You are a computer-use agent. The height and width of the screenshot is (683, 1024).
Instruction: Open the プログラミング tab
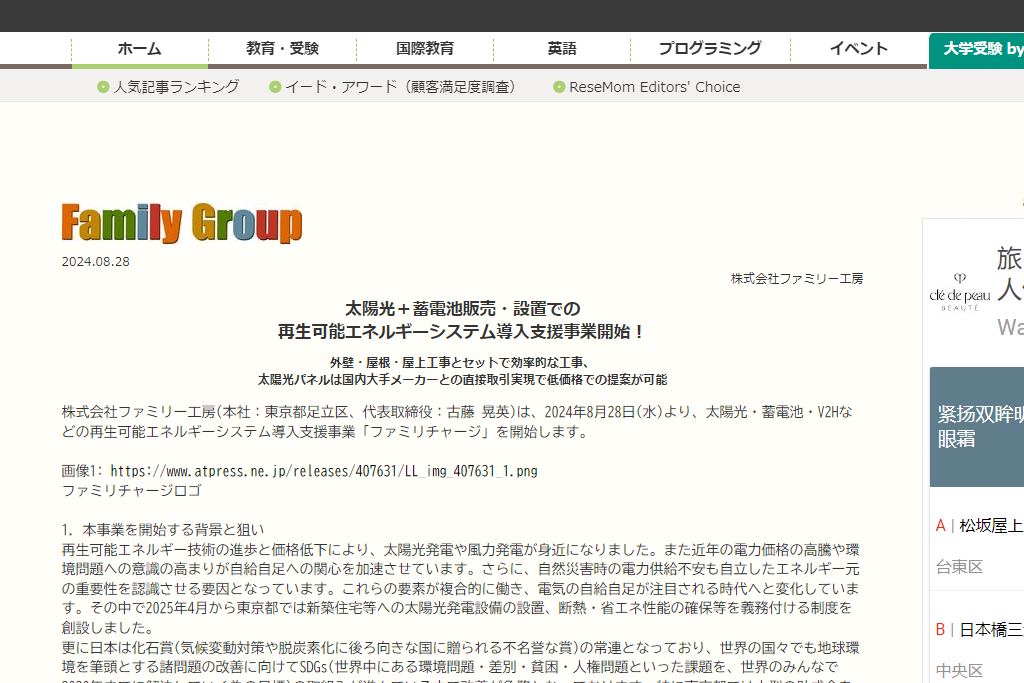click(710, 49)
